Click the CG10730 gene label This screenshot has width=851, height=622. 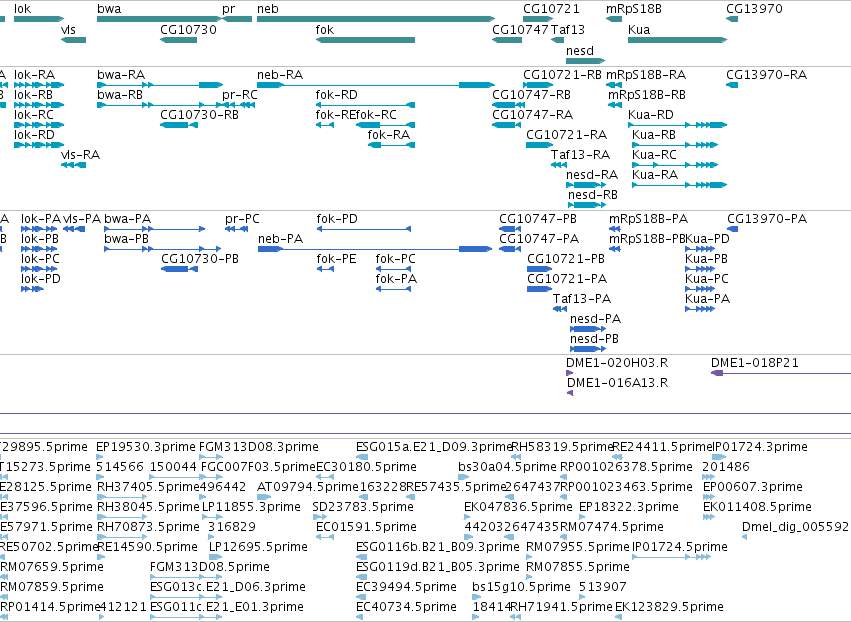tap(188, 29)
